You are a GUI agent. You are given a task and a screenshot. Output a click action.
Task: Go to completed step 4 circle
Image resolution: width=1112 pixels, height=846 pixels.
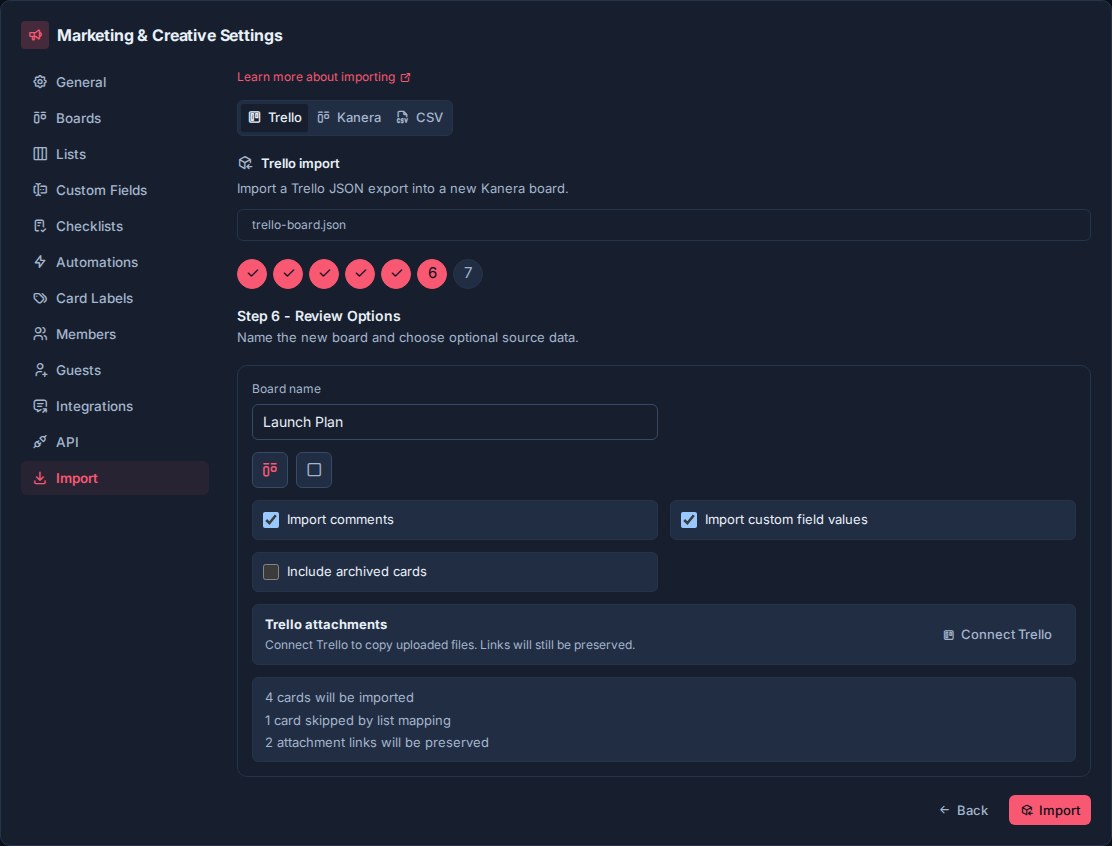pos(360,274)
